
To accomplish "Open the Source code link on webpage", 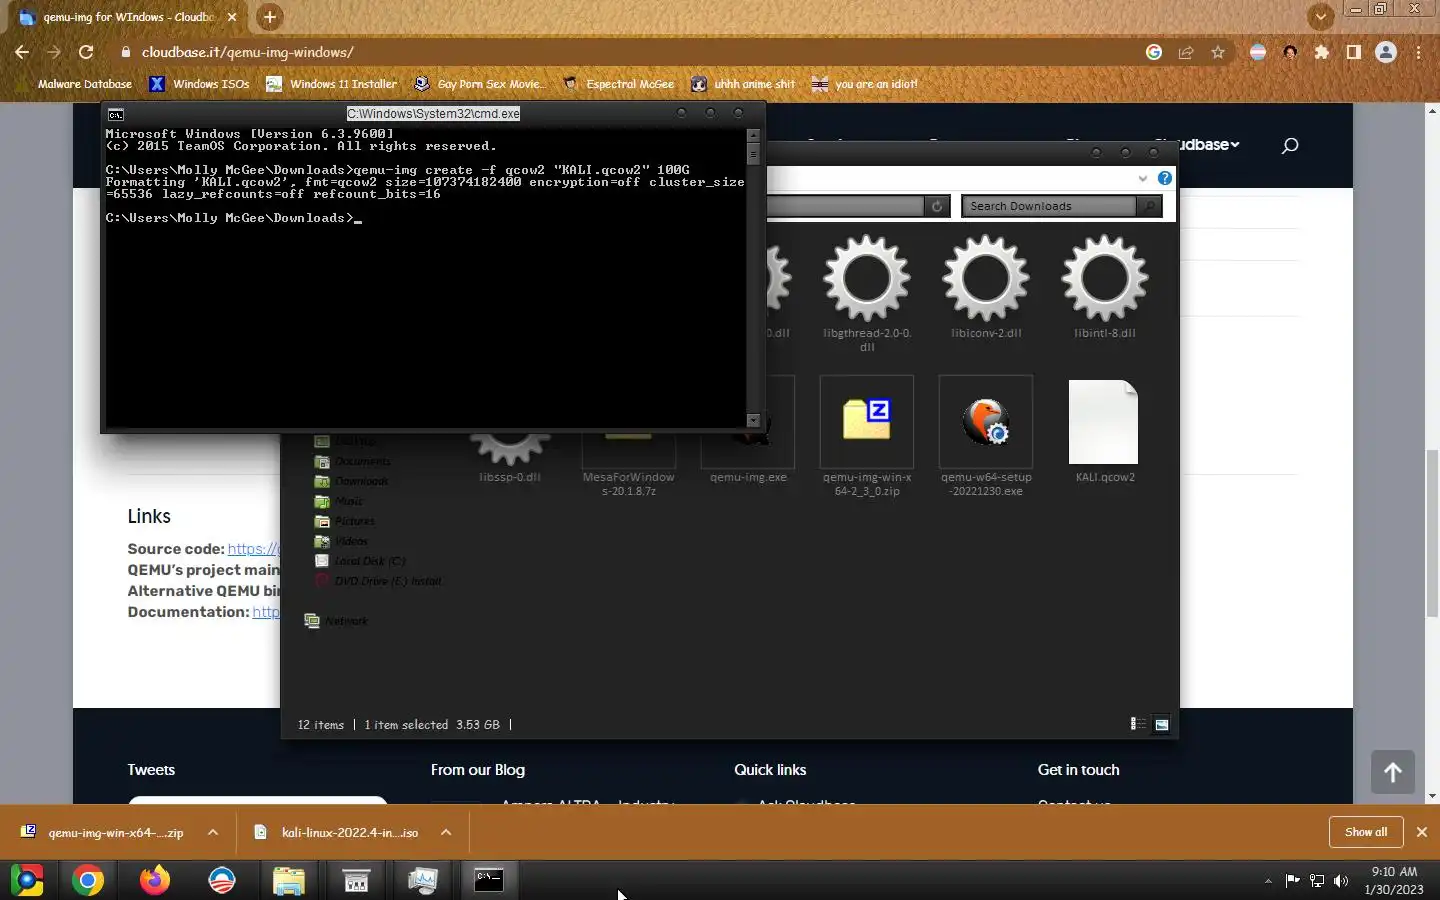I will point(253,549).
